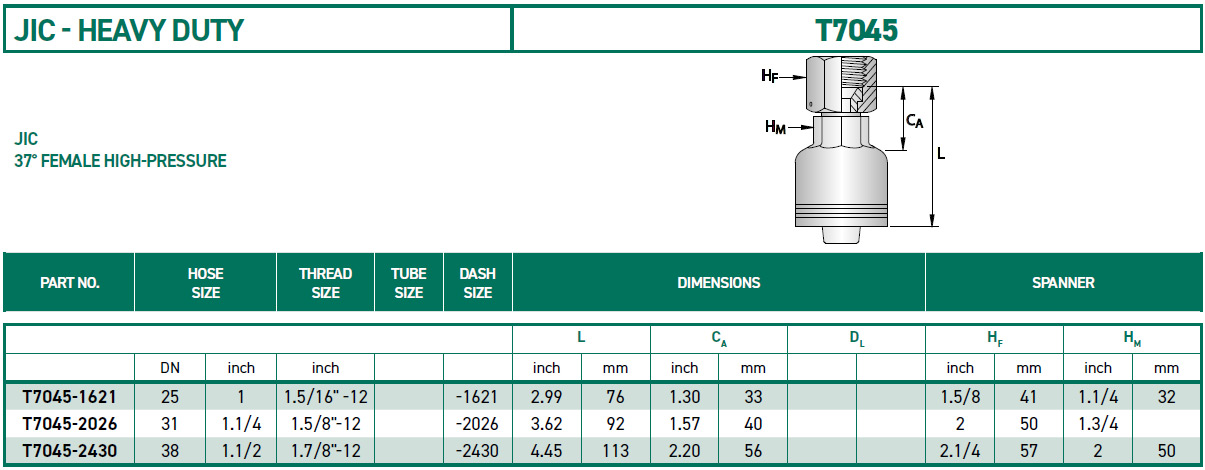Click L mm value 76
Screen dimensions: 1205x470
coord(615,396)
